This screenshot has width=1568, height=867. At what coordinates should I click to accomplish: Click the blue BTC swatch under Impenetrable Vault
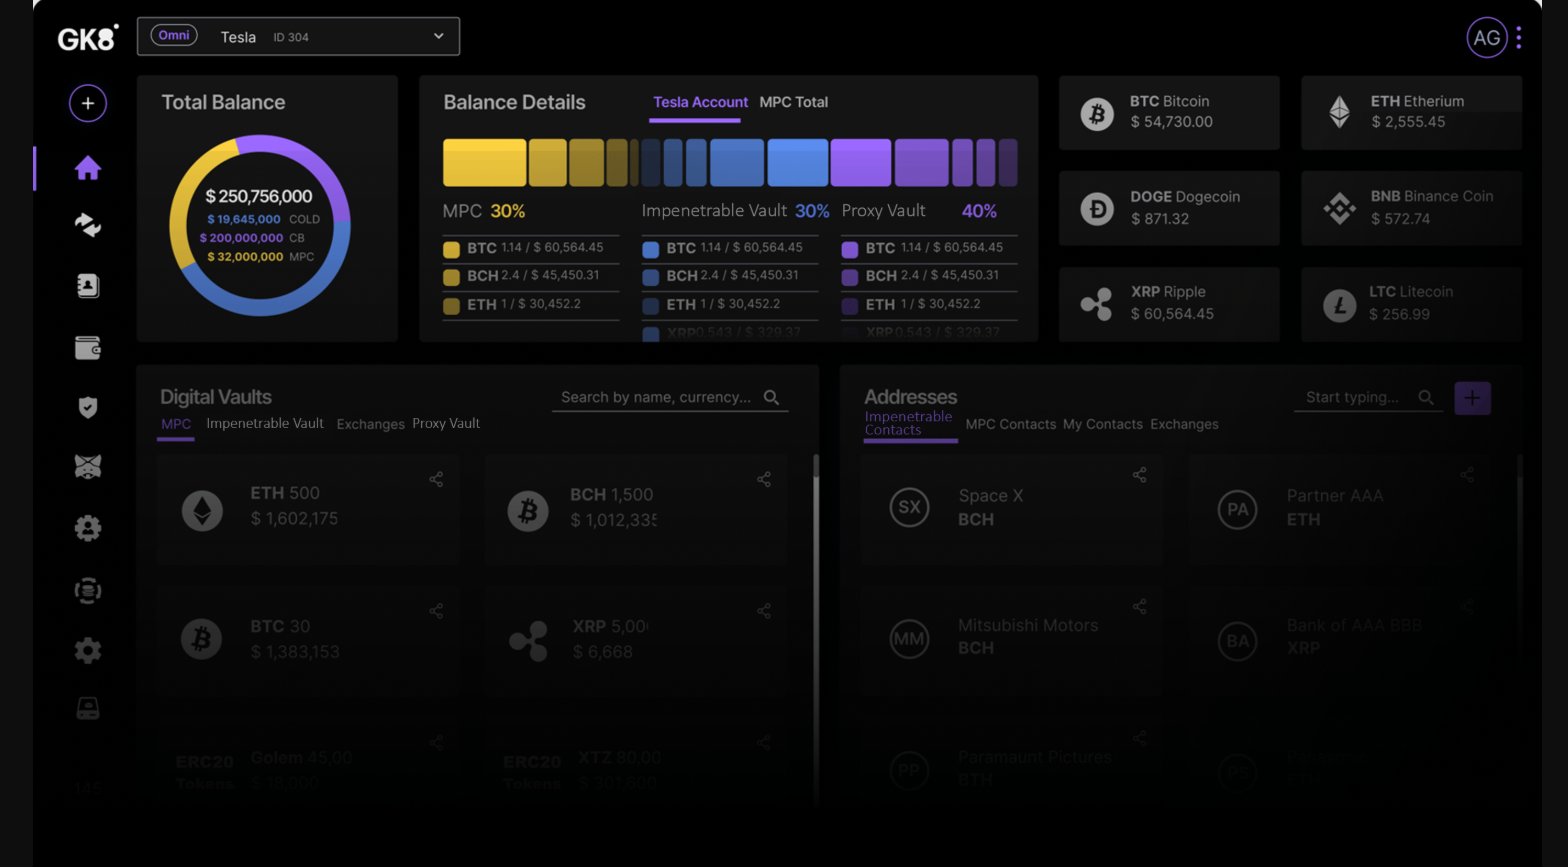651,249
